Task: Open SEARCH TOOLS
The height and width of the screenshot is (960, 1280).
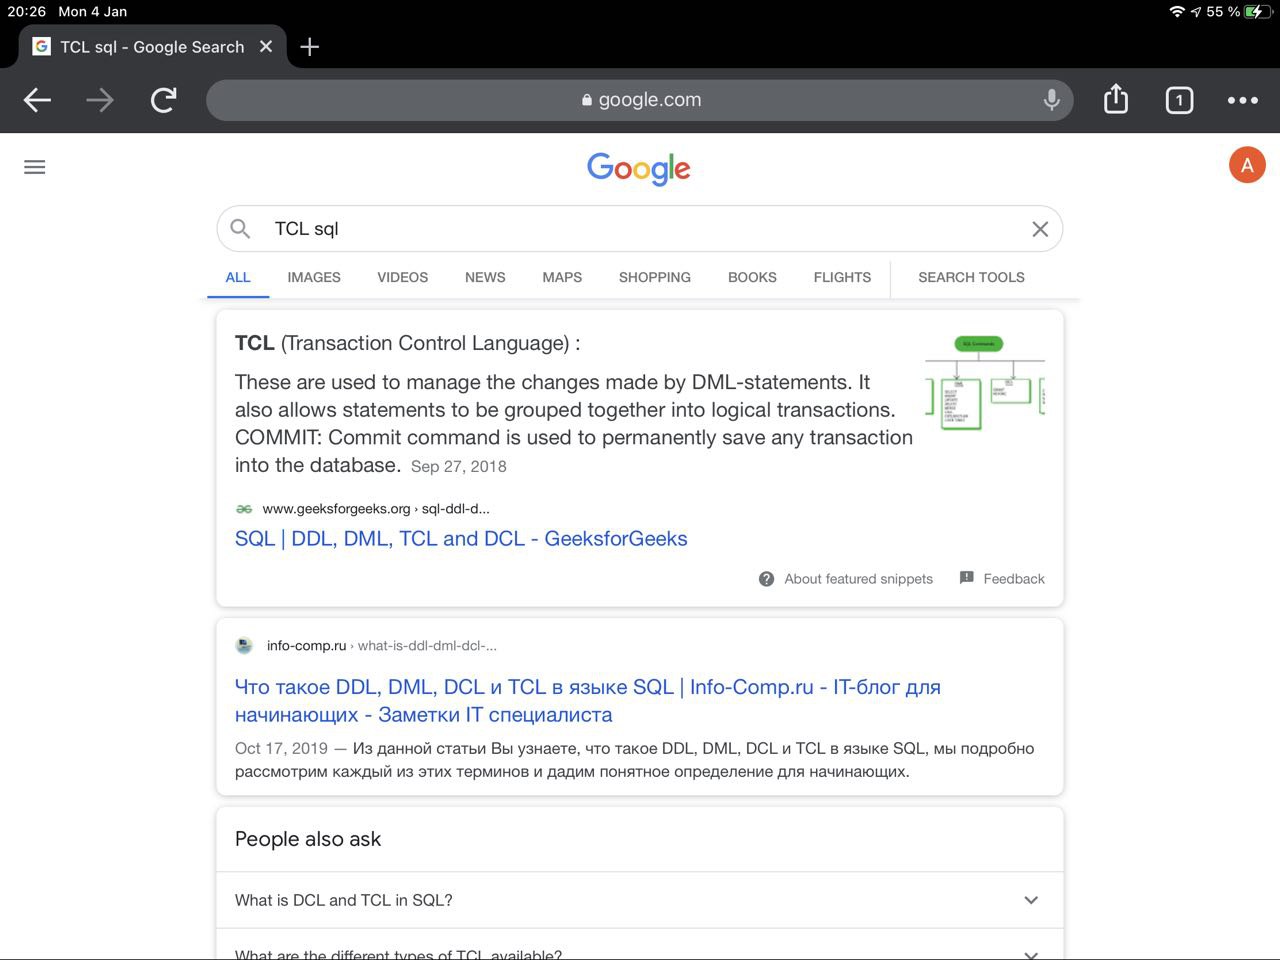Action: tap(971, 278)
